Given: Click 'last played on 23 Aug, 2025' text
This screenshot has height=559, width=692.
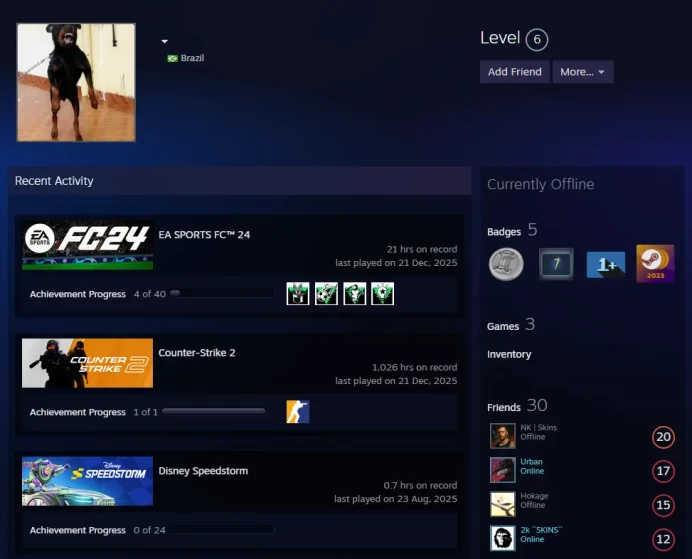Looking at the screenshot, I should [x=395, y=499].
